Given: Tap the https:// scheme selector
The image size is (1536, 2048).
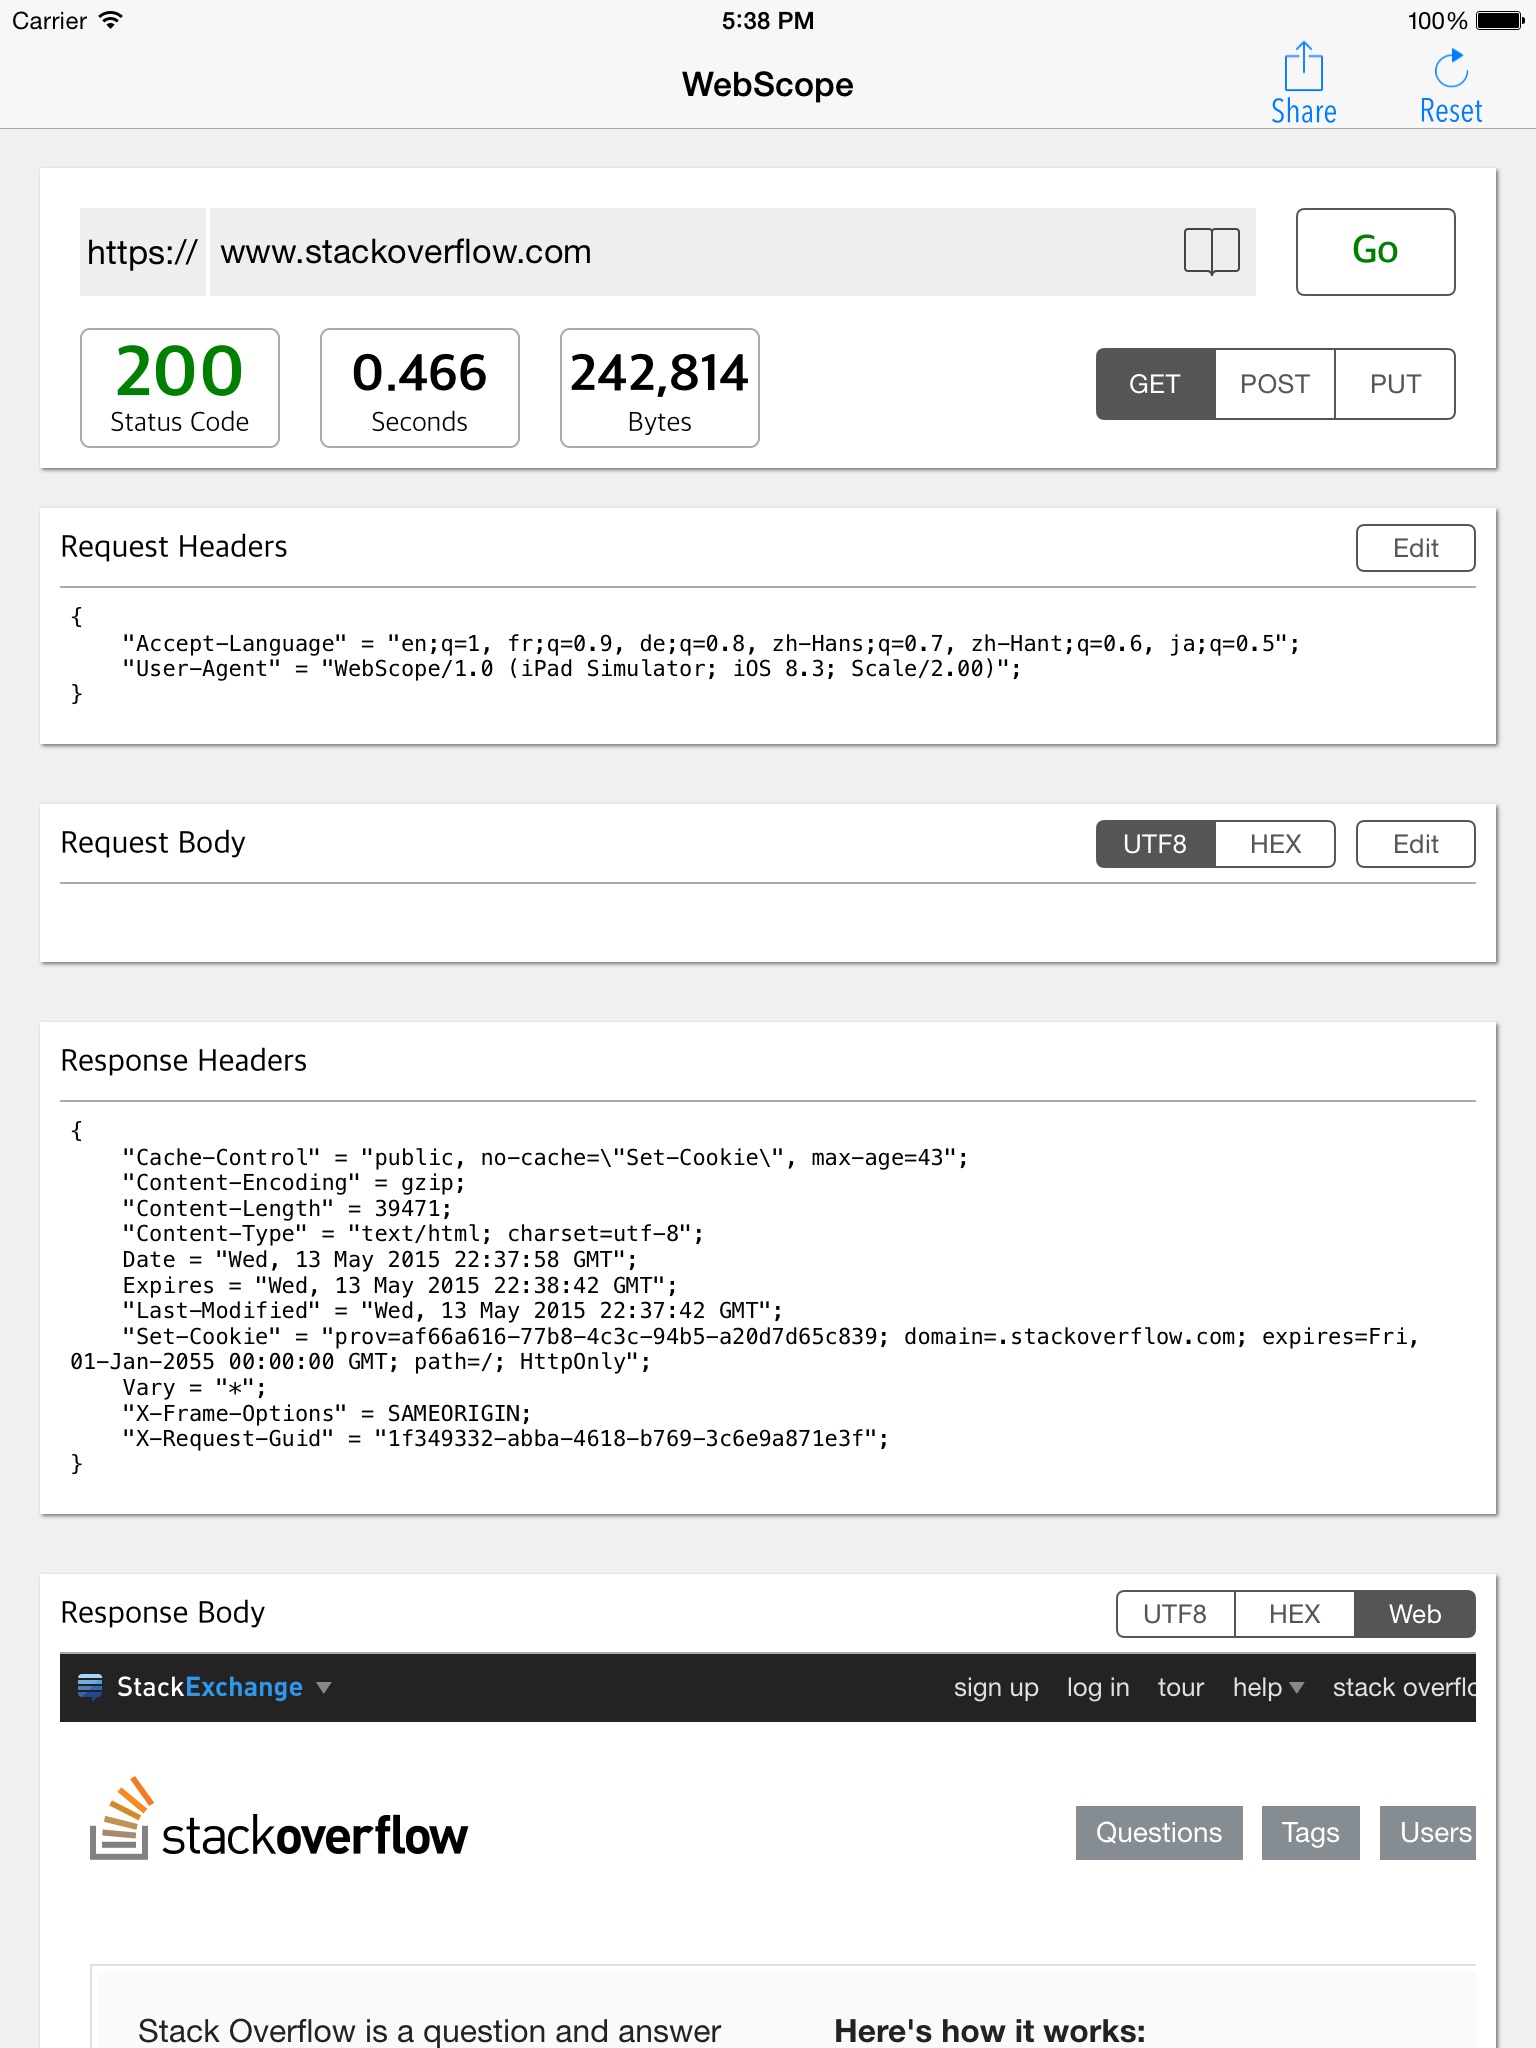Looking at the screenshot, I should [x=143, y=252].
